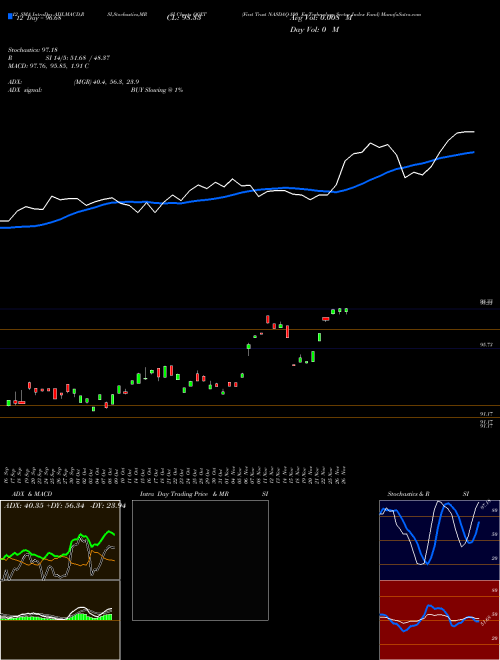The height and width of the screenshot is (660, 500).
Task: Click 'Intra Day Trading Price & MR' title
Action: 184,494
